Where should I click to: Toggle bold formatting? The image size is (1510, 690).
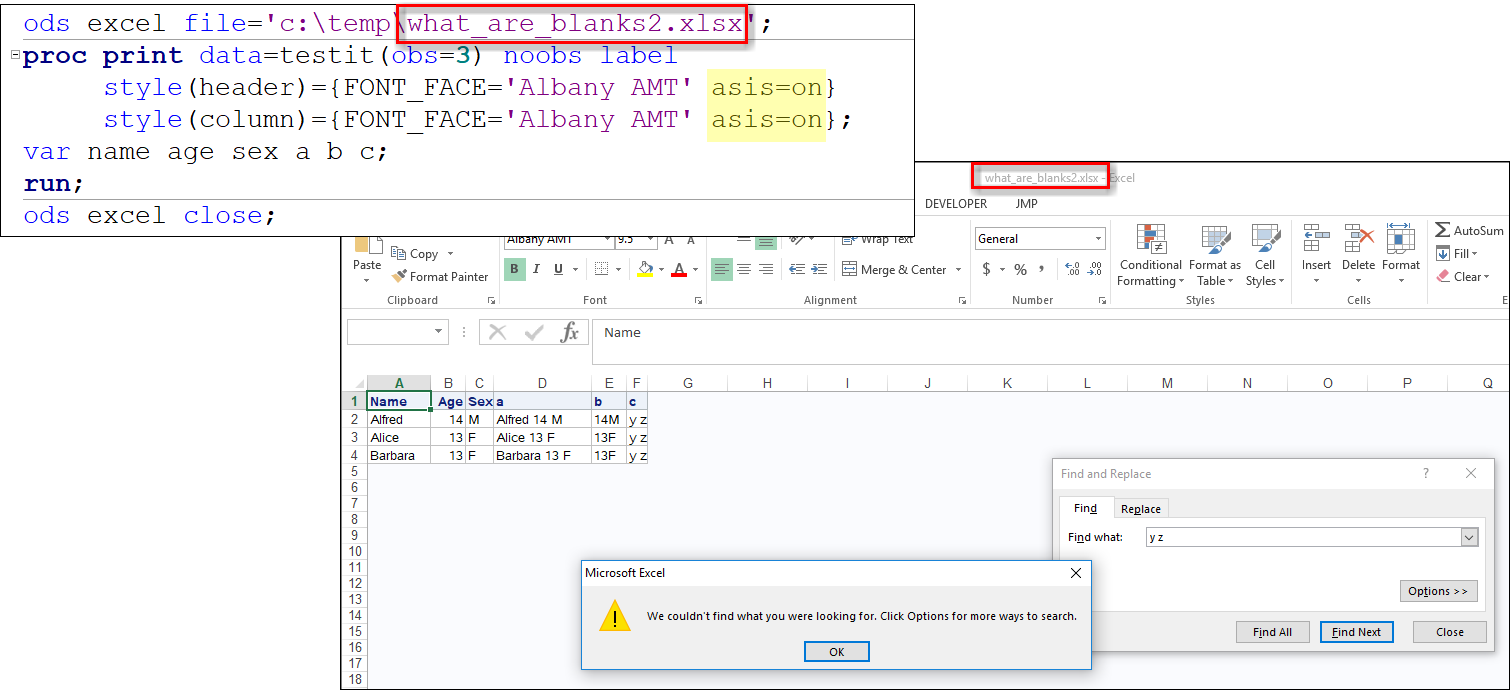[x=514, y=270]
